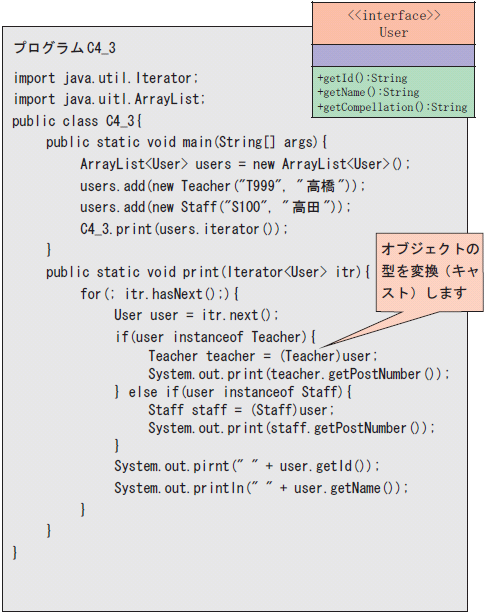486x612 pixels.
Task: Click the ArrayList<User> users declaration line
Action: (245, 164)
